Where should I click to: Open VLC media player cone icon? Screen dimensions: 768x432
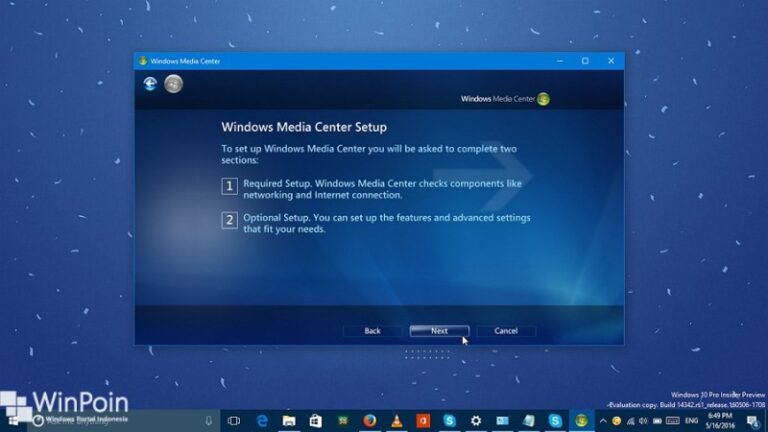point(396,421)
